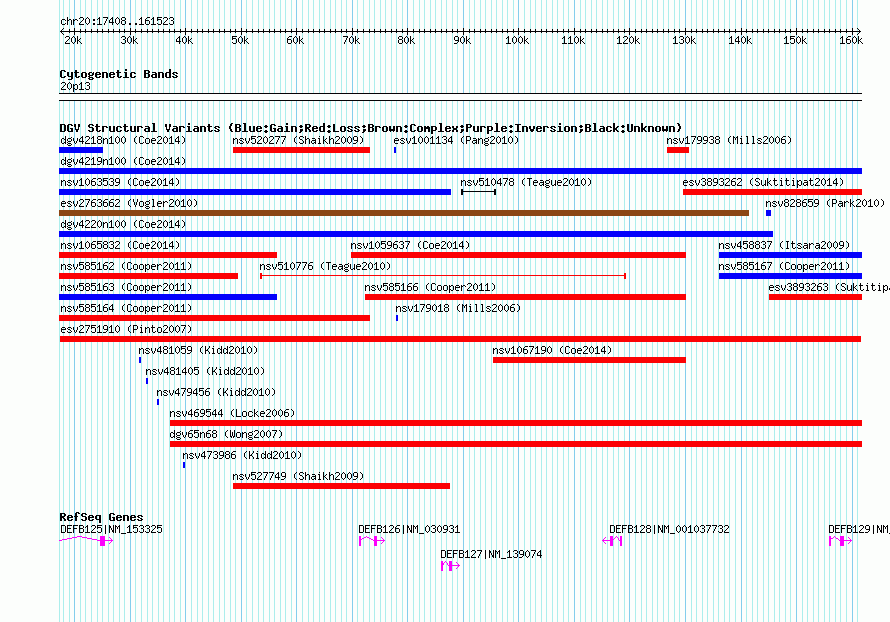
Task: Click the DEFB129 gene glyph
Action: pos(840,541)
